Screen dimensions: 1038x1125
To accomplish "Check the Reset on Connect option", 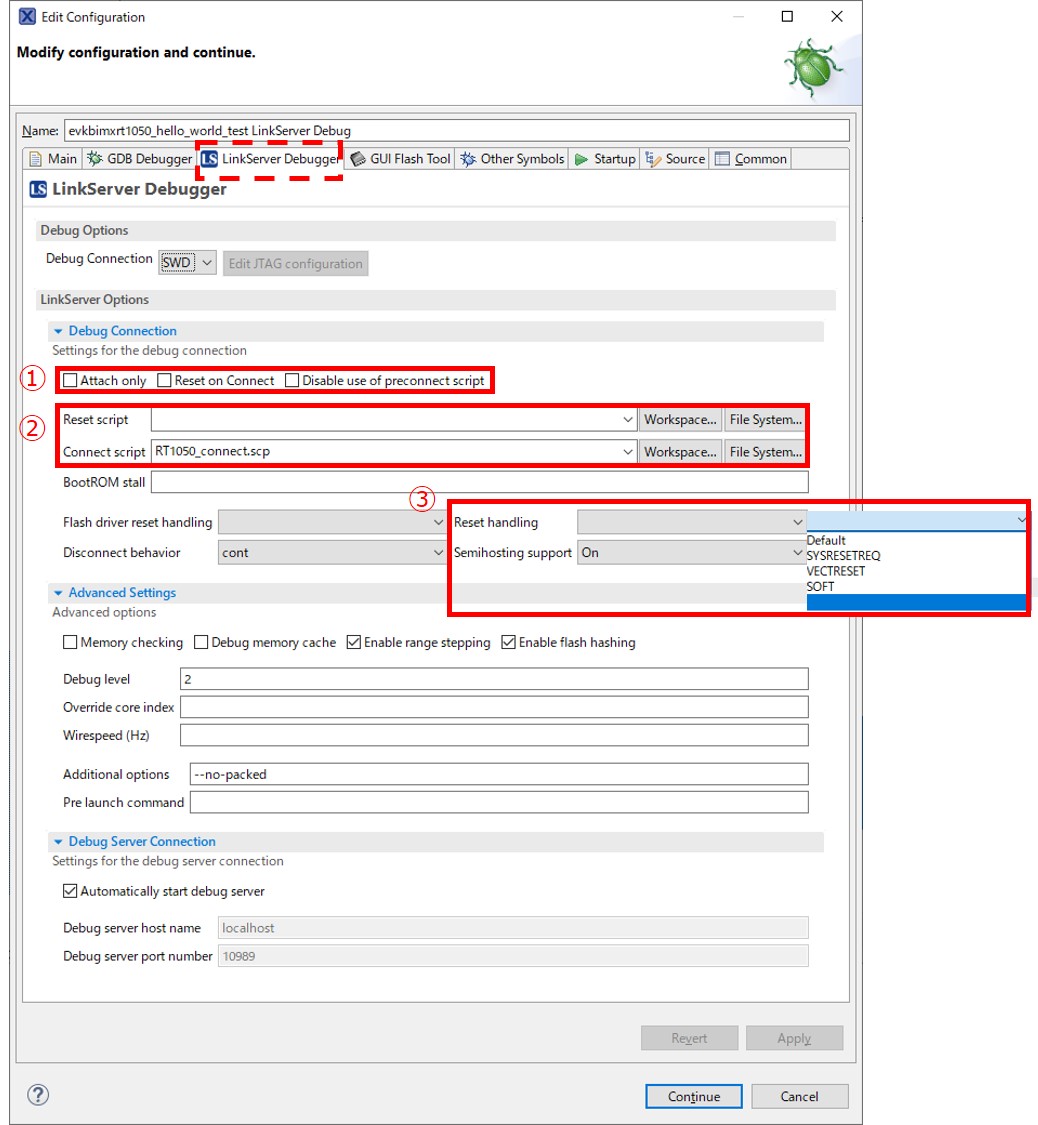I will tap(164, 381).
